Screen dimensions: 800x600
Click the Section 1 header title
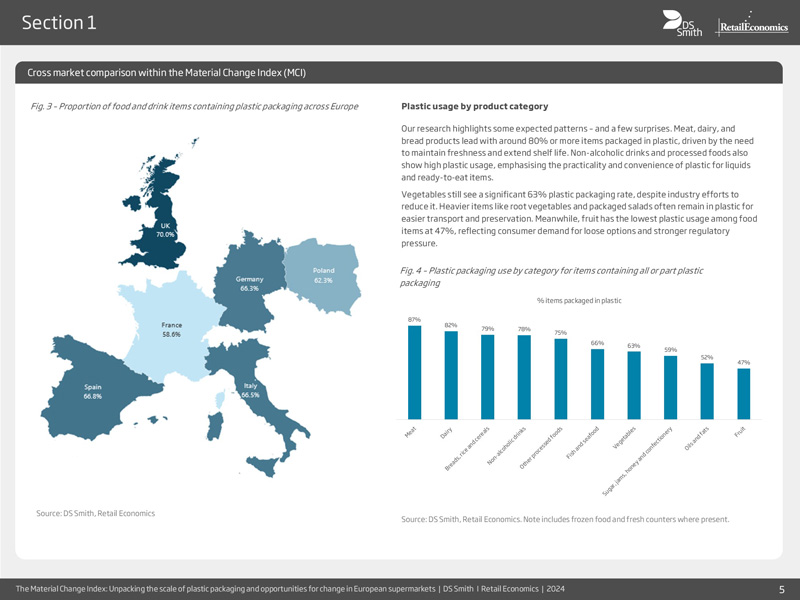58,23
